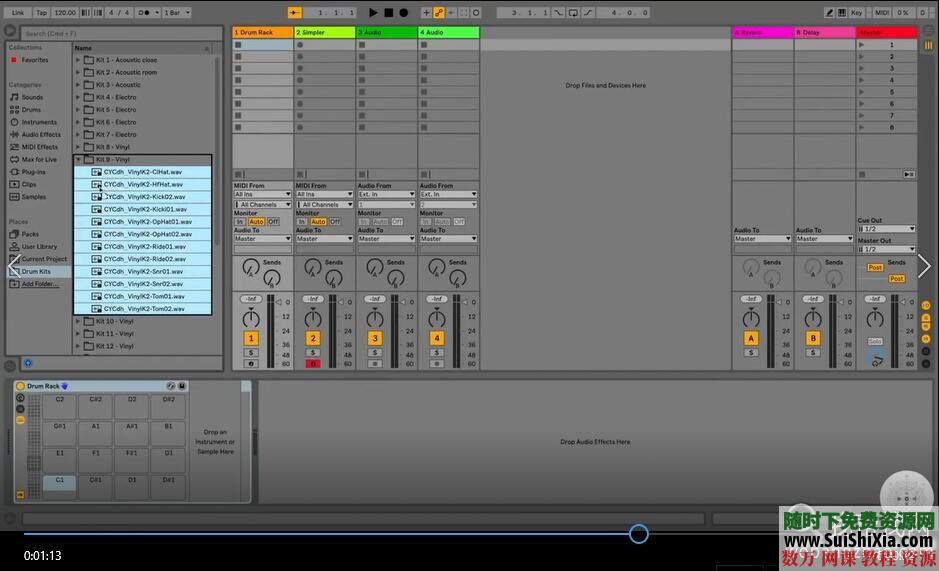Toggle Draw Mode pencil icon
This screenshot has width=939, height=571.
(x=829, y=12)
